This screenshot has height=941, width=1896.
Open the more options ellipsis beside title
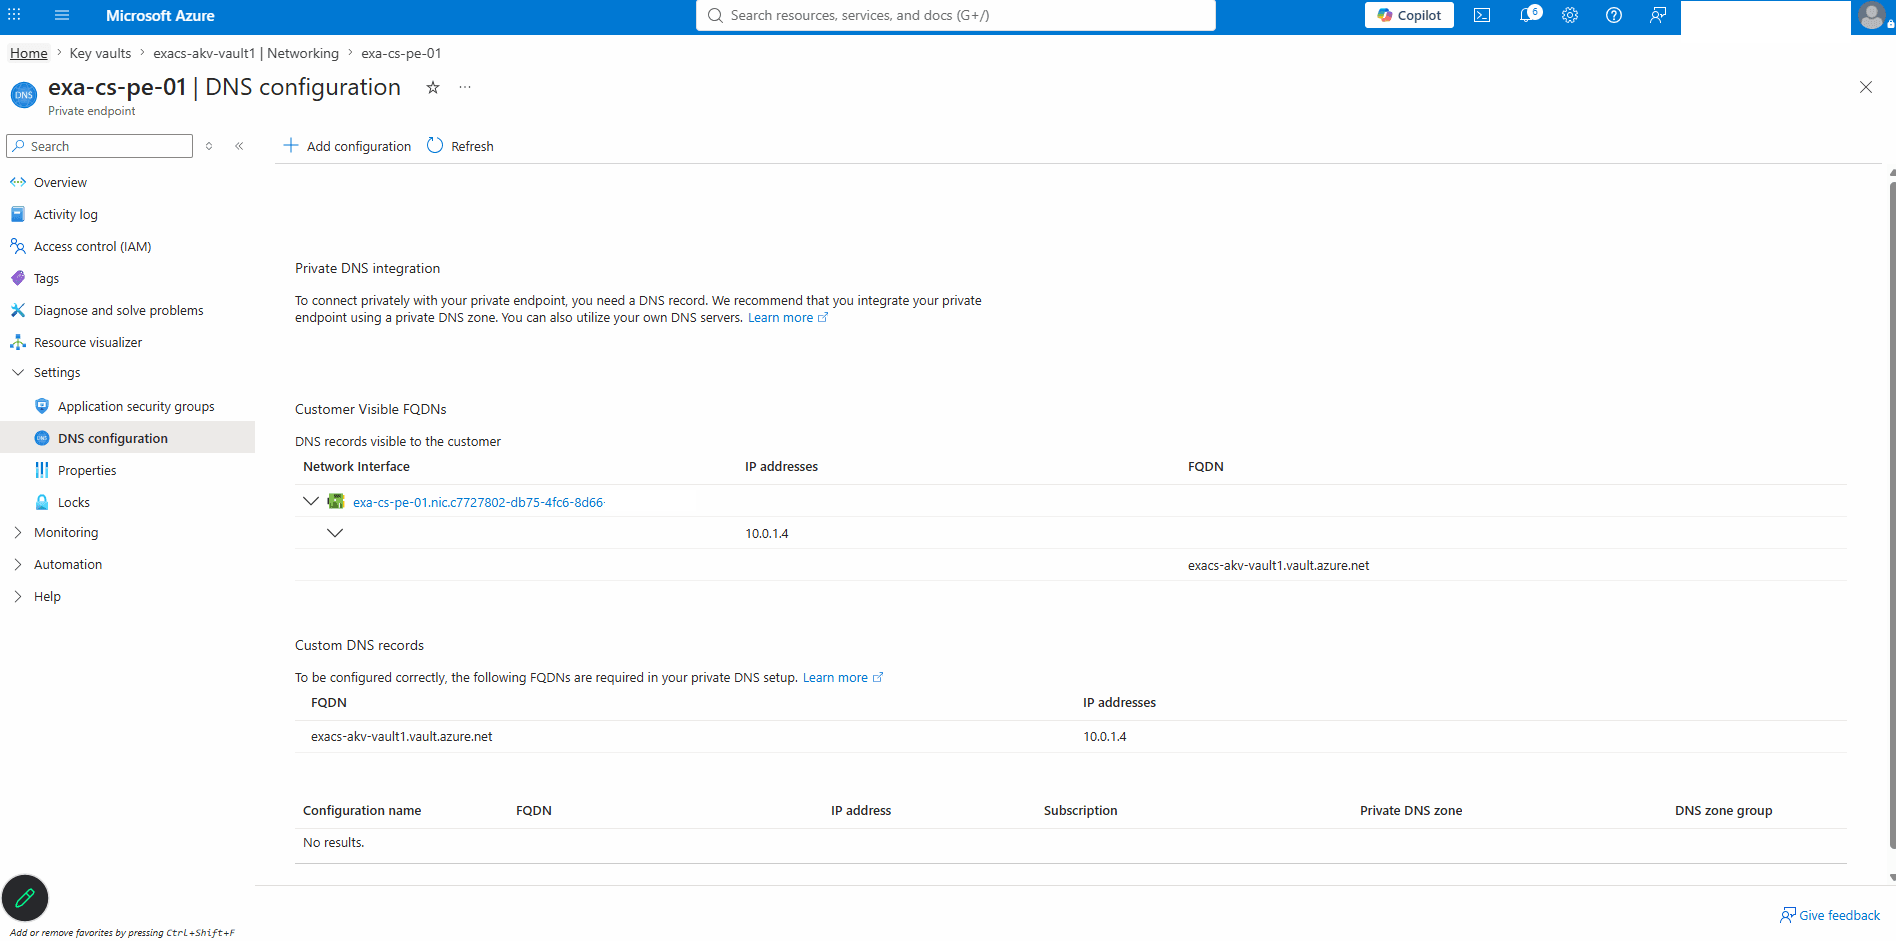coord(465,87)
